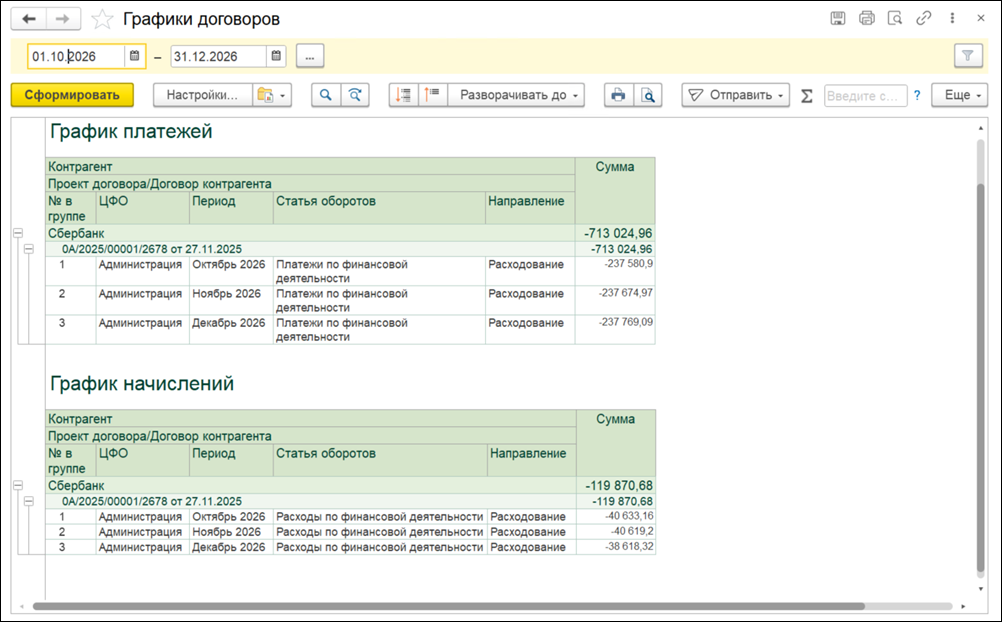The height and width of the screenshot is (622, 1002).
Task: Click the График начислений heading
Action: coord(142,384)
